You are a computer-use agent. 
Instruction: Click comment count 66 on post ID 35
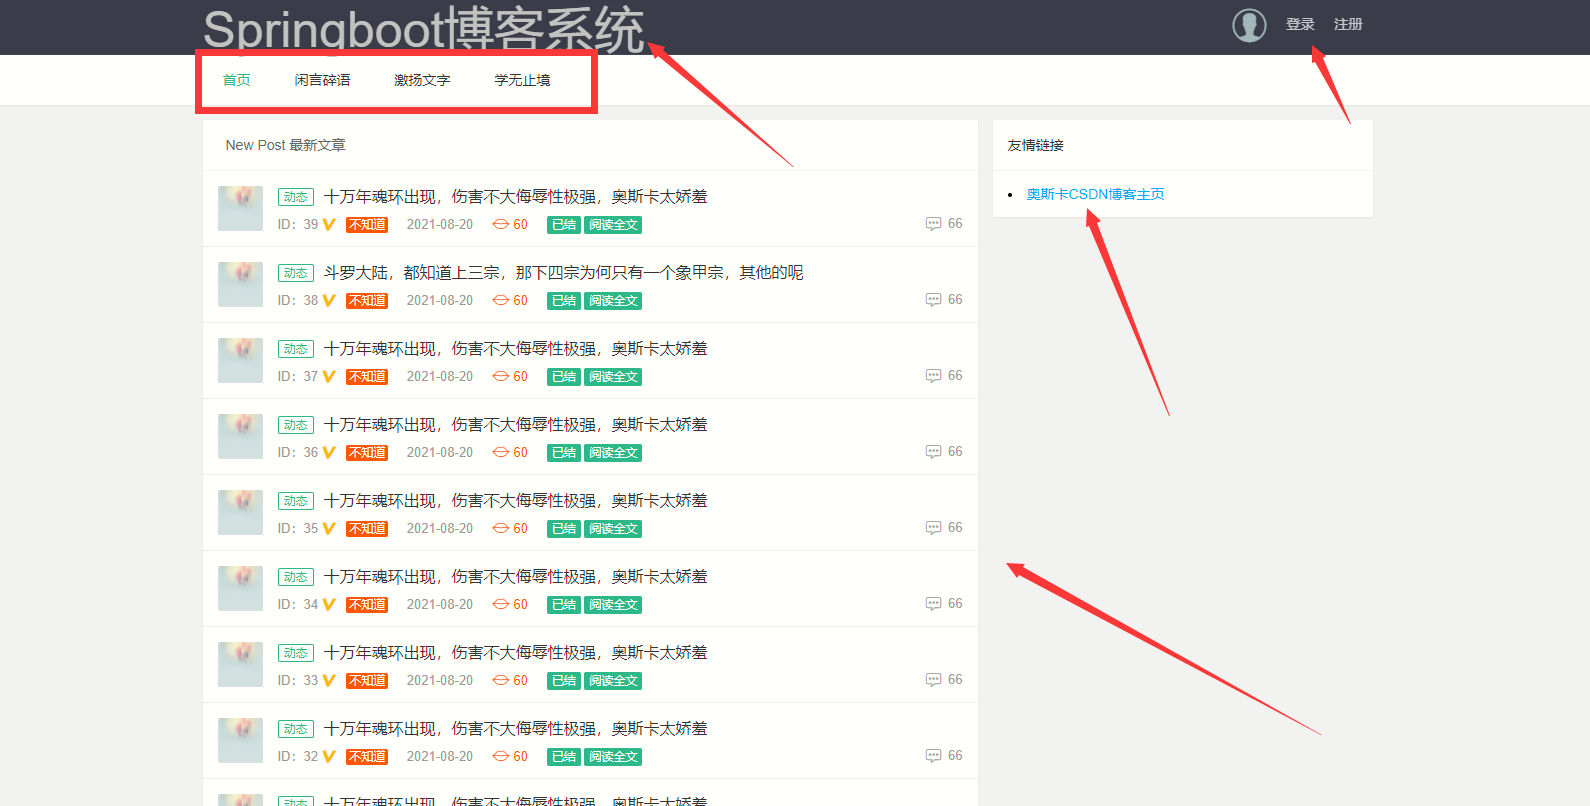click(x=955, y=527)
